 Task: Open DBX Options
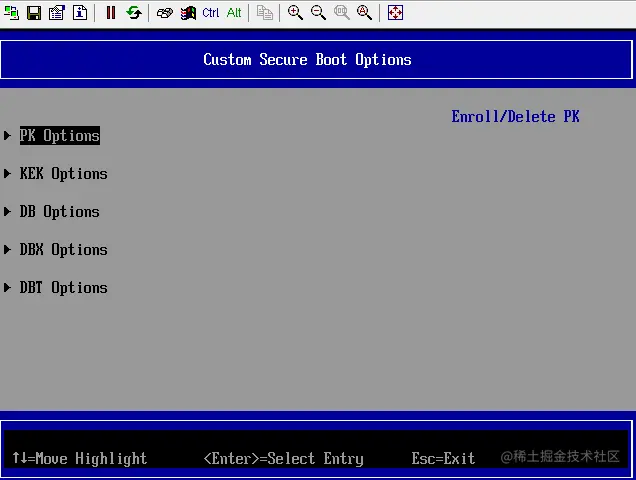tap(64, 250)
